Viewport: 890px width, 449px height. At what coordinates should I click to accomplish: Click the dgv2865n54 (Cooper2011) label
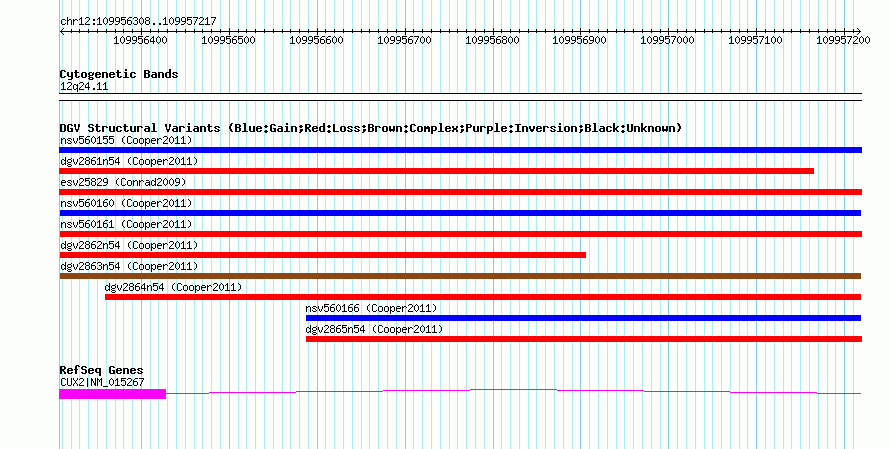point(374,329)
